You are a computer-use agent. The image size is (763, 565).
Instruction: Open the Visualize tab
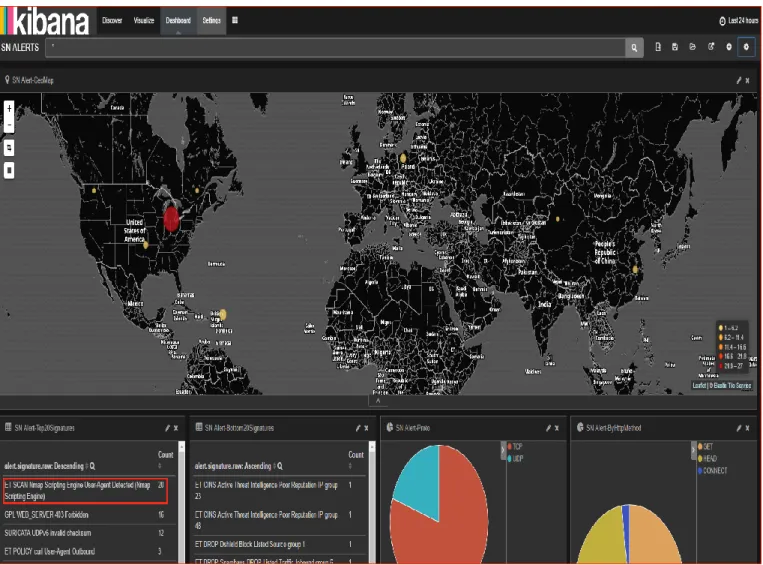click(144, 20)
